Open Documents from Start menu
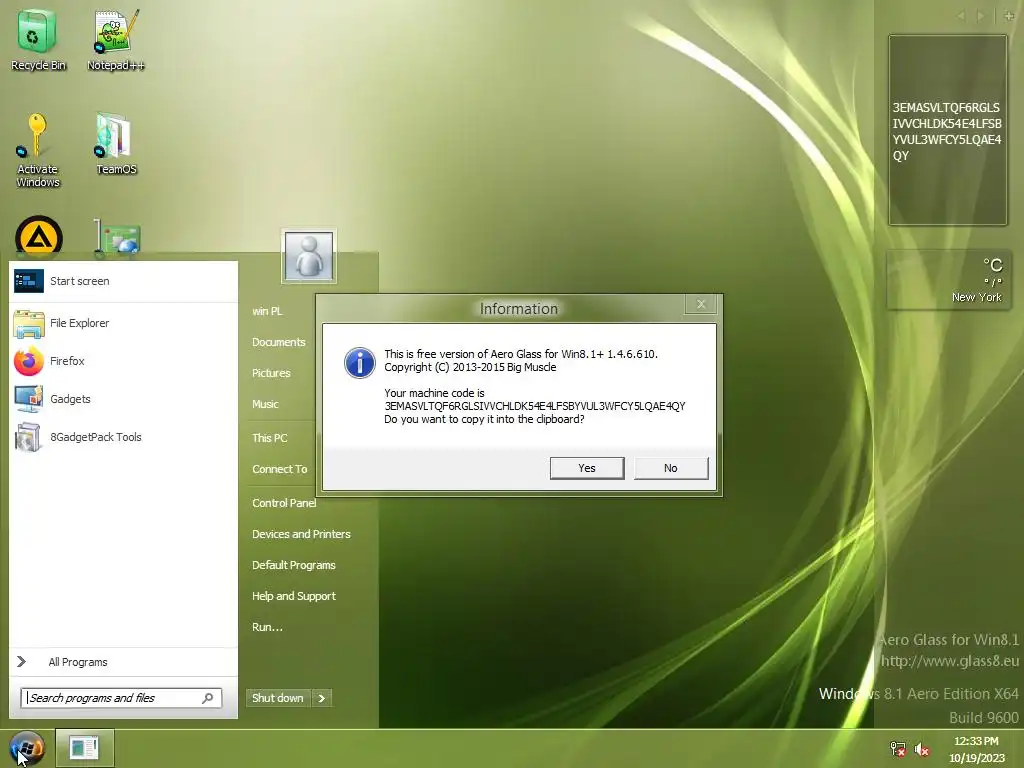The image size is (1024, 768). 279,342
